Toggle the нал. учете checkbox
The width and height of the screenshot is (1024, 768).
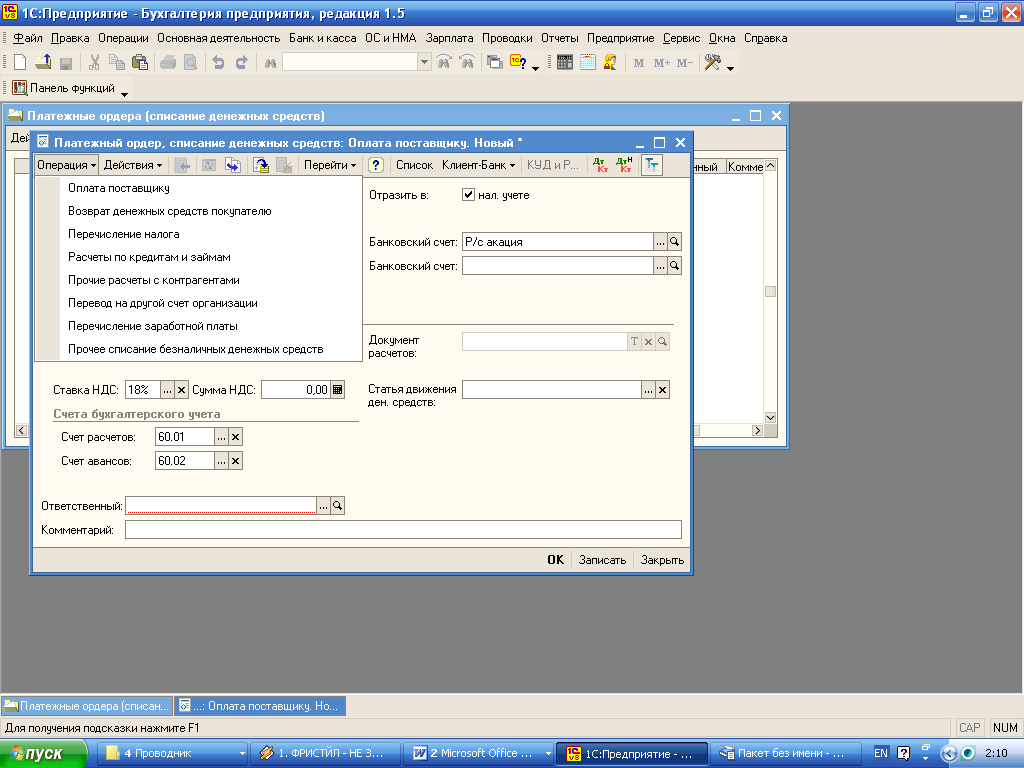click(468, 195)
